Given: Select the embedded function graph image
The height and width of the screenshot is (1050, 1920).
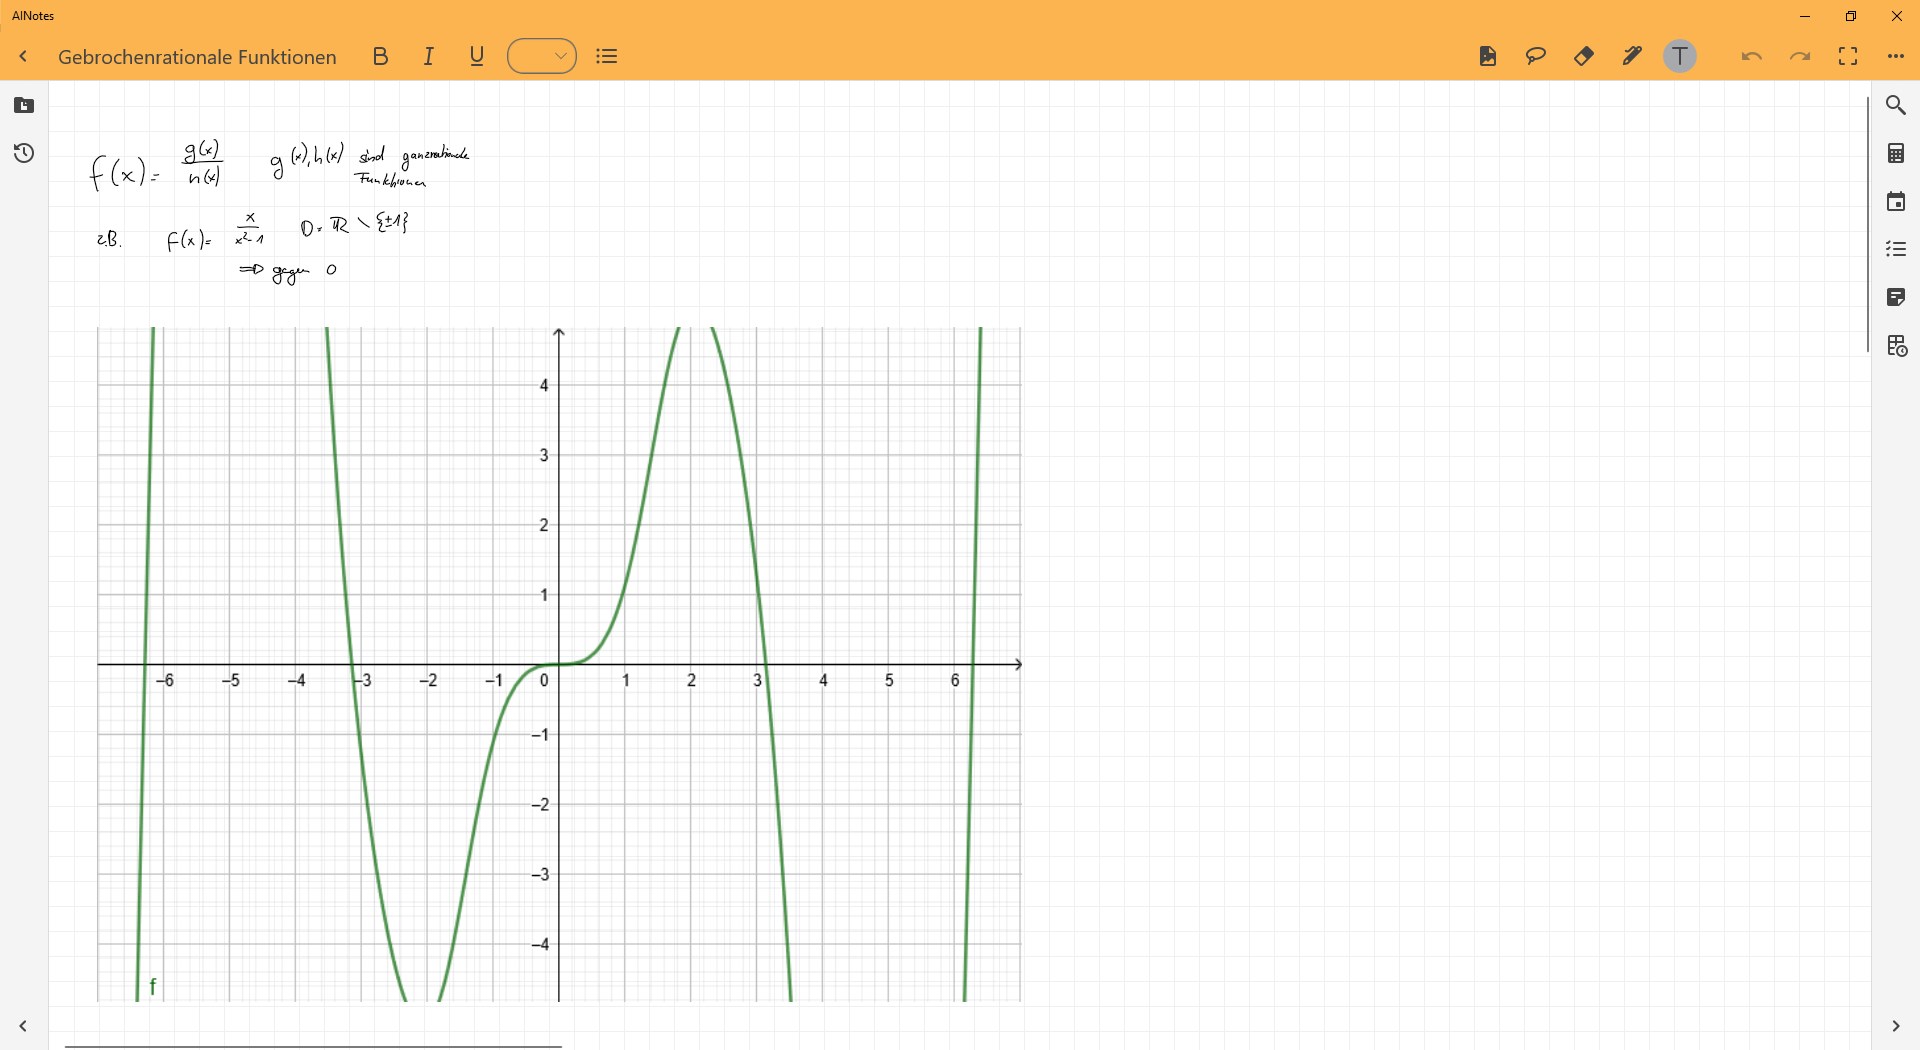Looking at the screenshot, I should [x=559, y=664].
